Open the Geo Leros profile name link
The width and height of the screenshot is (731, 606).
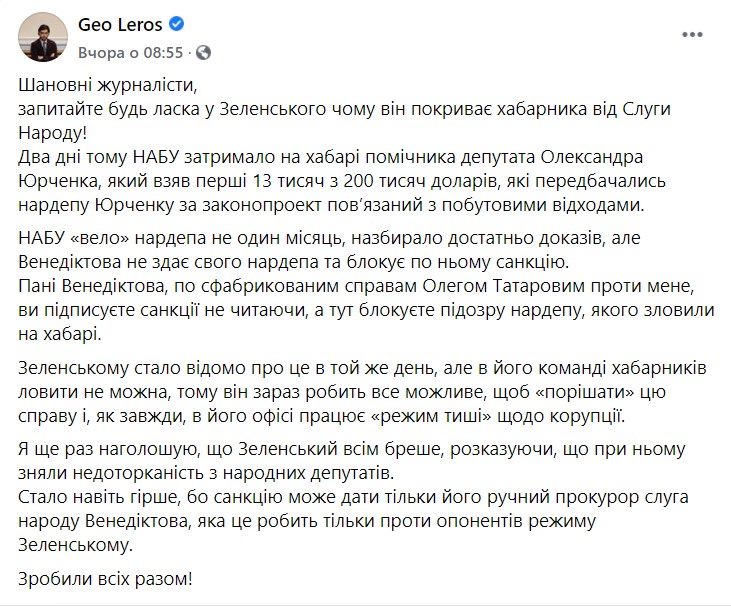point(120,24)
